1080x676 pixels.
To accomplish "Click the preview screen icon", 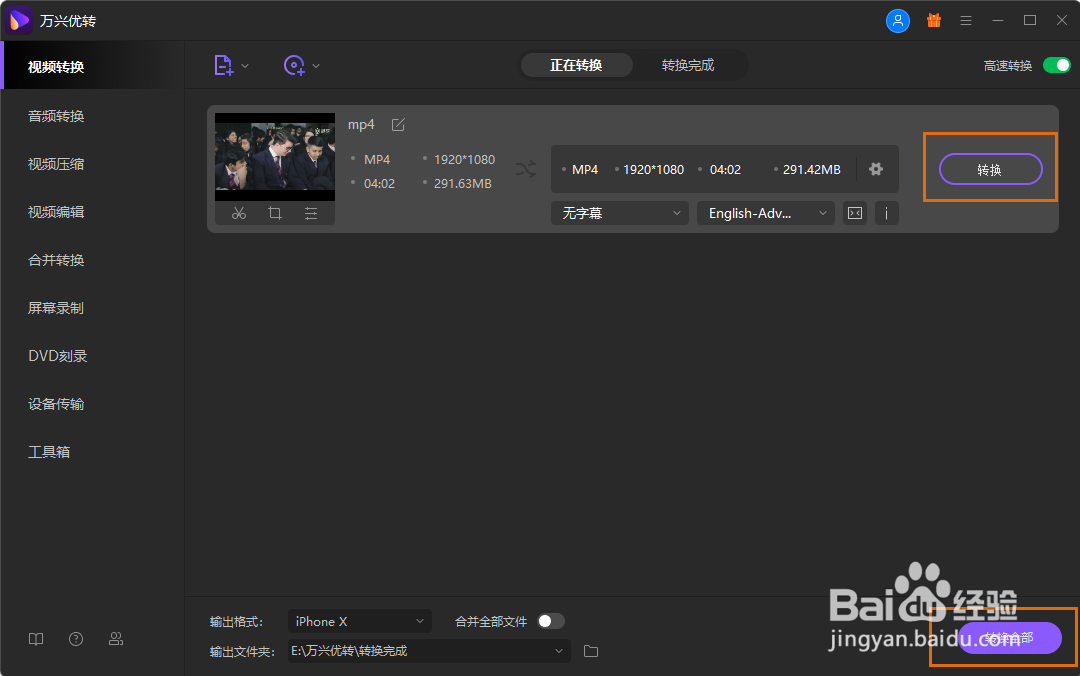I will click(x=855, y=213).
